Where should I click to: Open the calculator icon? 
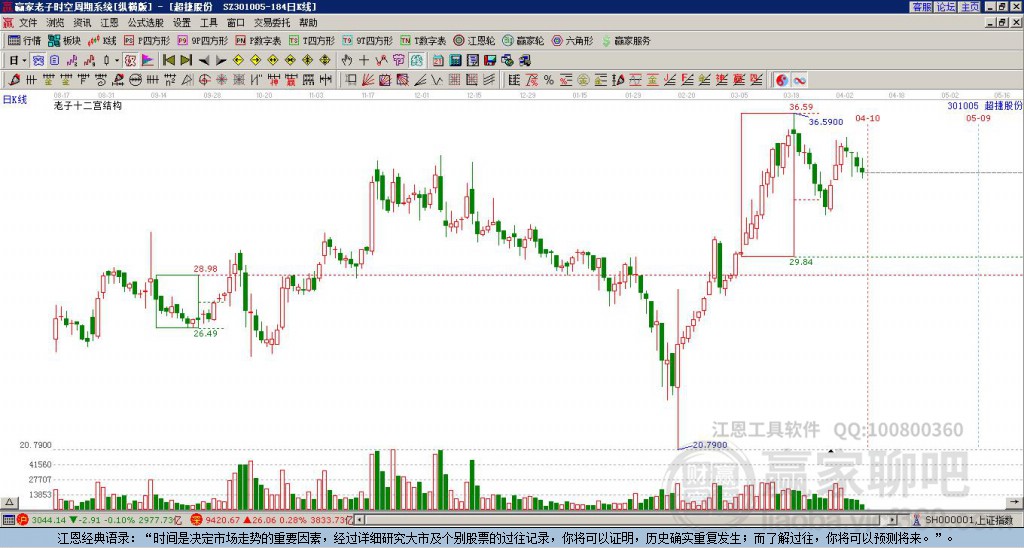(x=455, y=61)
